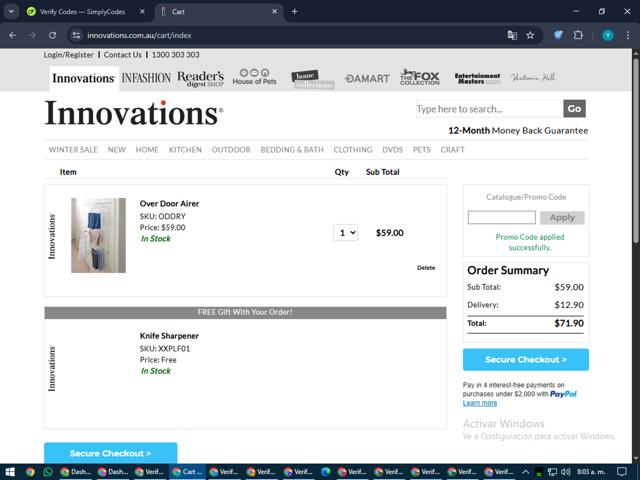The height and width of the screenshot is (480, 640).
Task: Click the Catalogue/Promo Code input box
Action: pyautogui.click(x=502, y=218)
